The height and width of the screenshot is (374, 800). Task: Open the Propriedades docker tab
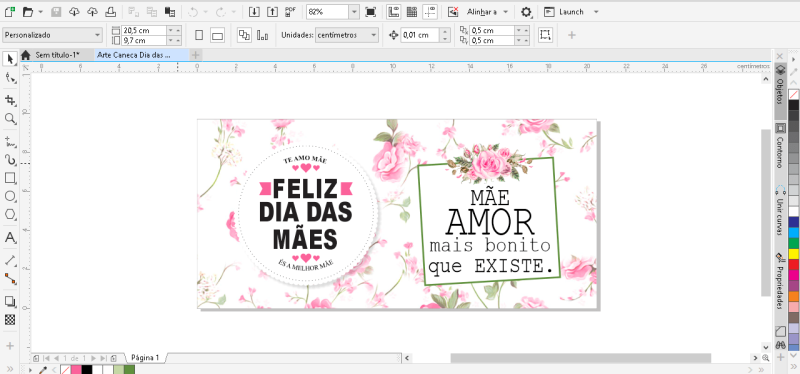[x=781, y=282]
